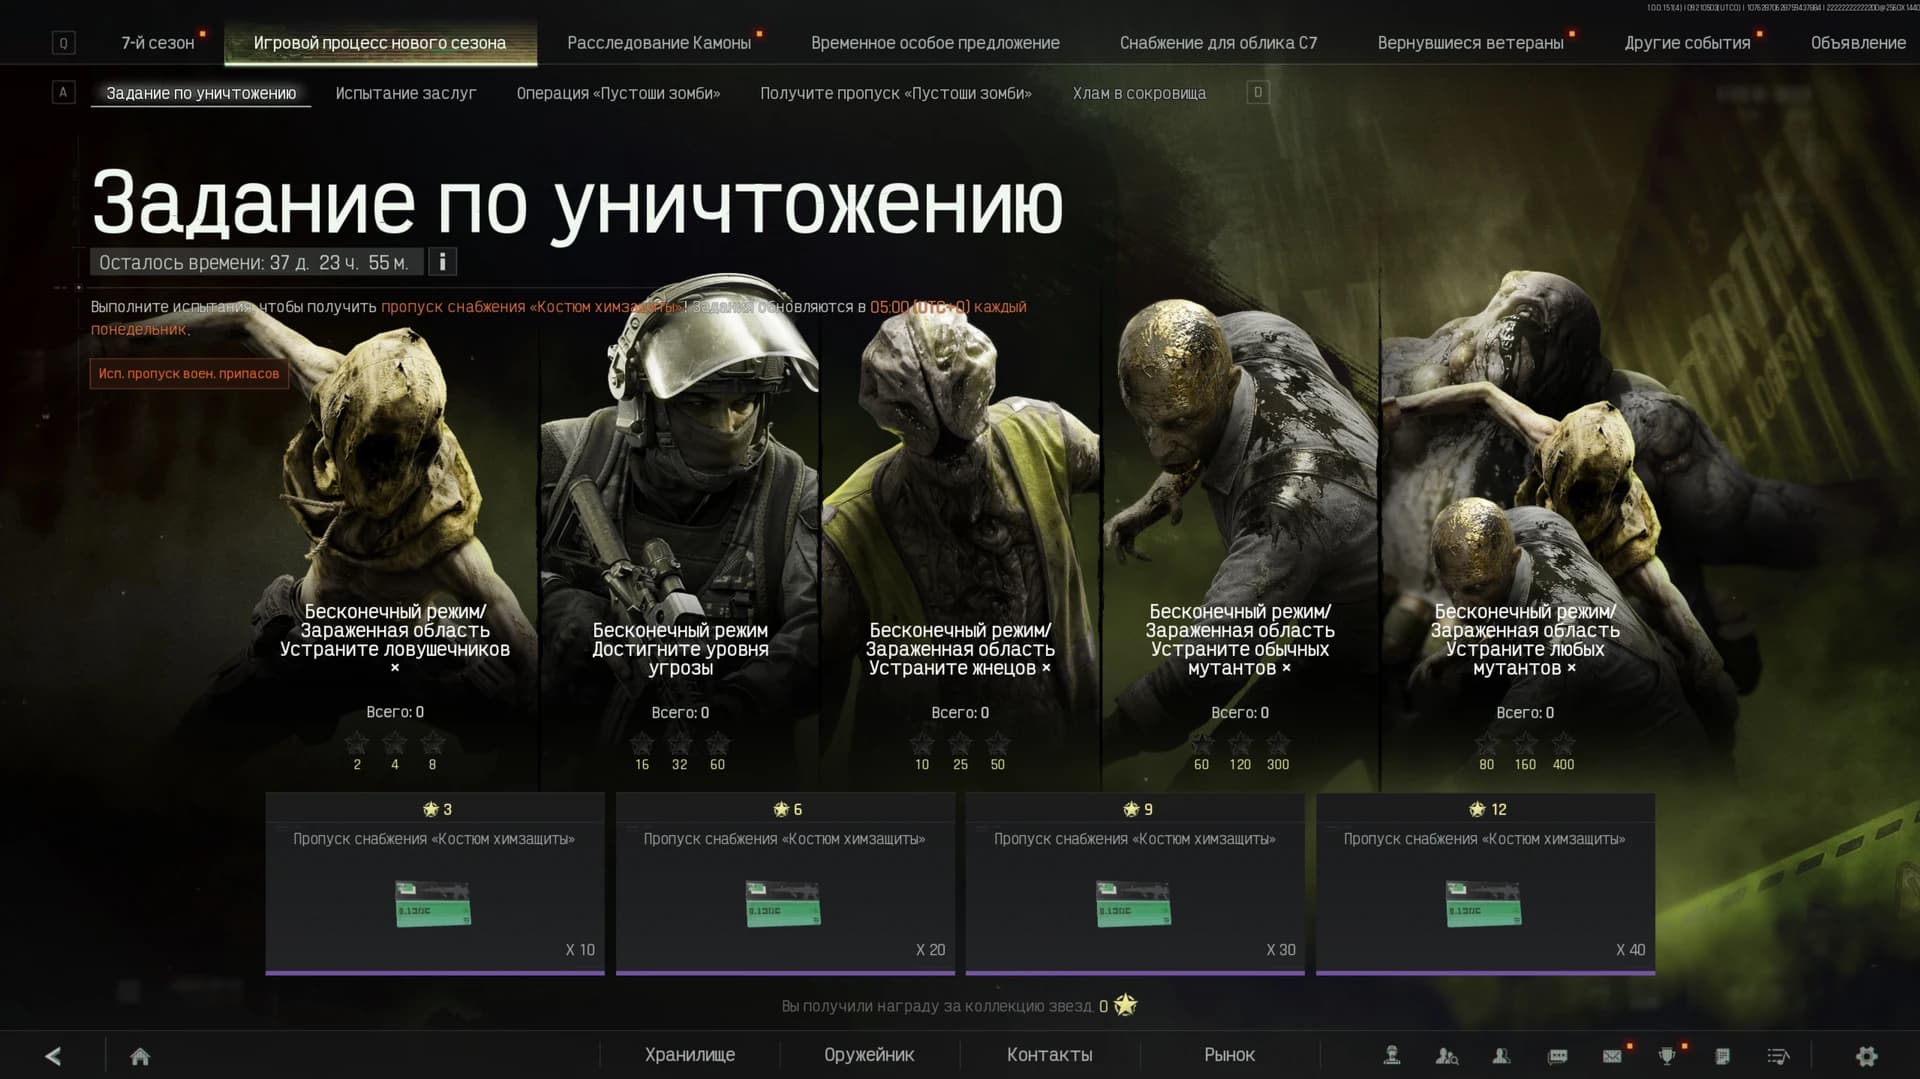Open the friends list icon
The height and width of the screenshot is (1079, 1920).
pos(1501,1055)
